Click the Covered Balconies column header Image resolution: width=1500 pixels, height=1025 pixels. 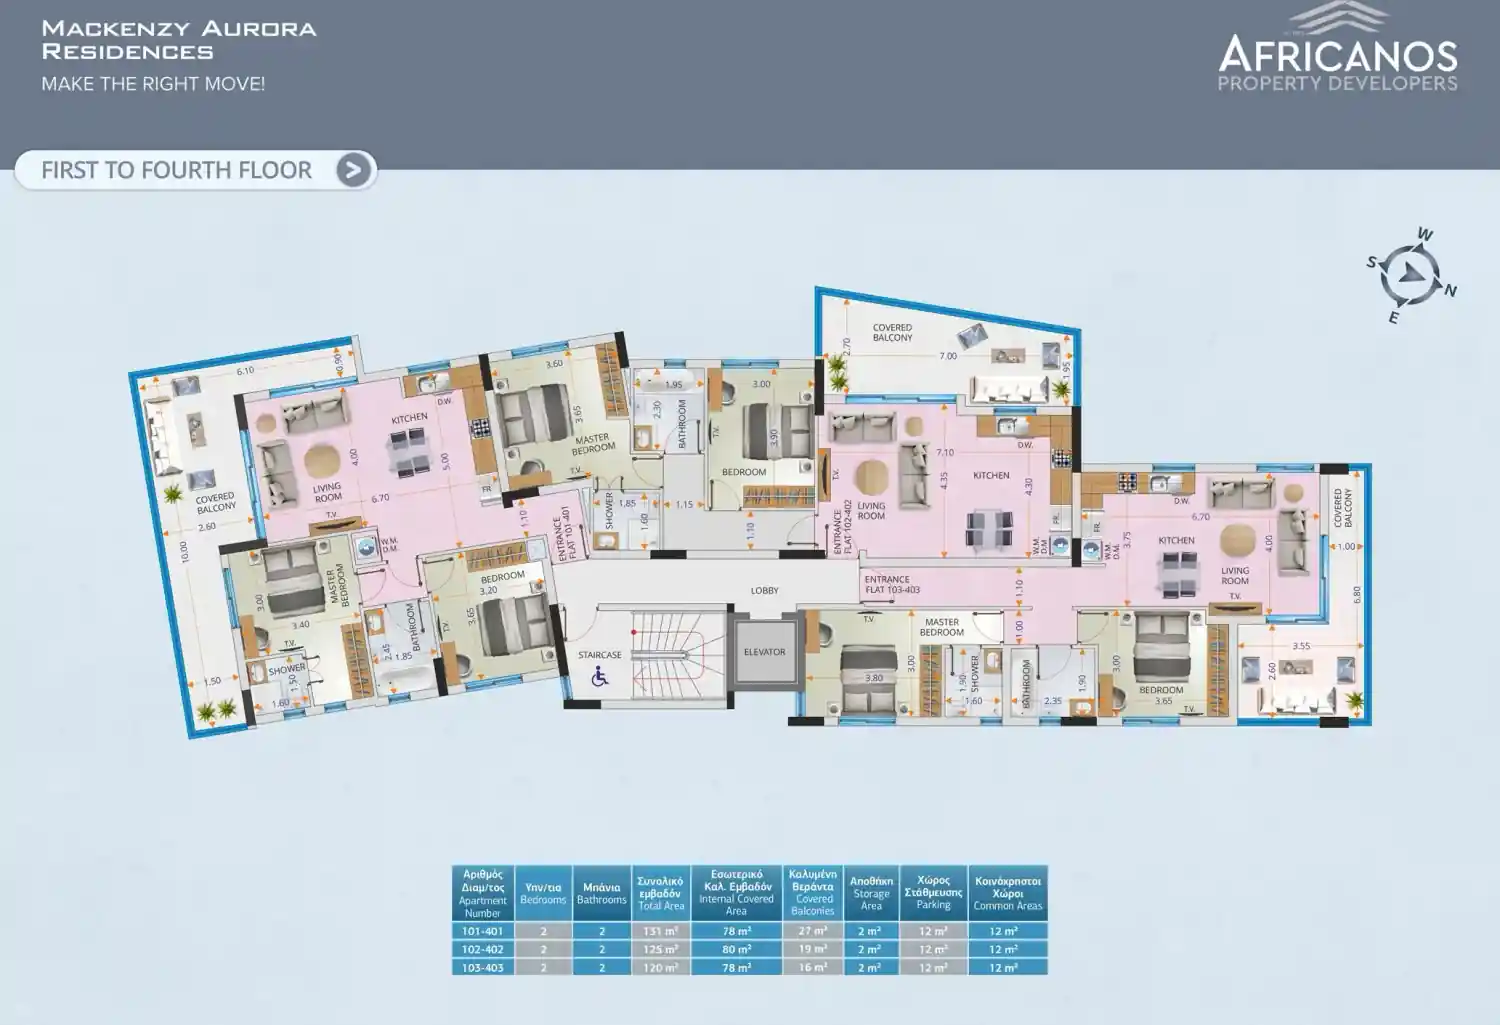pyautogui.click(x=813, y=893)
